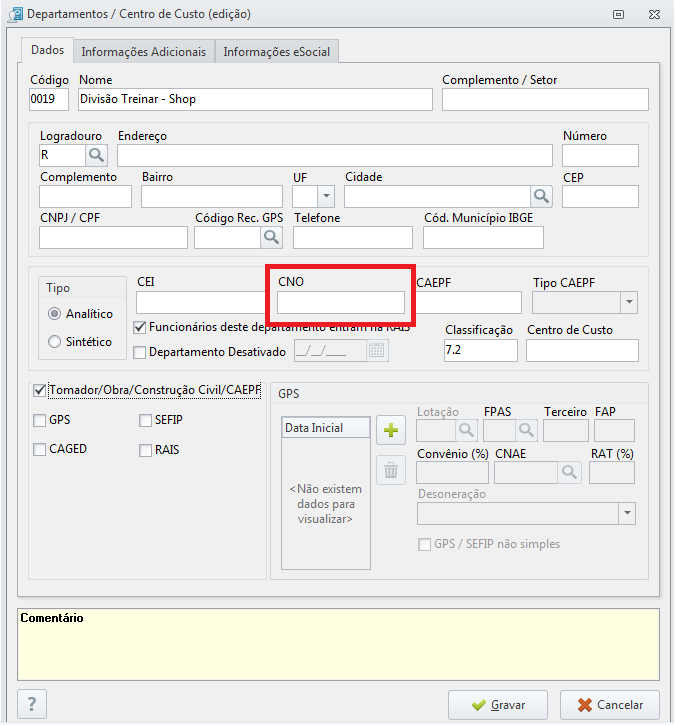The image size is (675, 725).
Task: Check the SEFIP checkbox
Action: (x=146, y=420)
